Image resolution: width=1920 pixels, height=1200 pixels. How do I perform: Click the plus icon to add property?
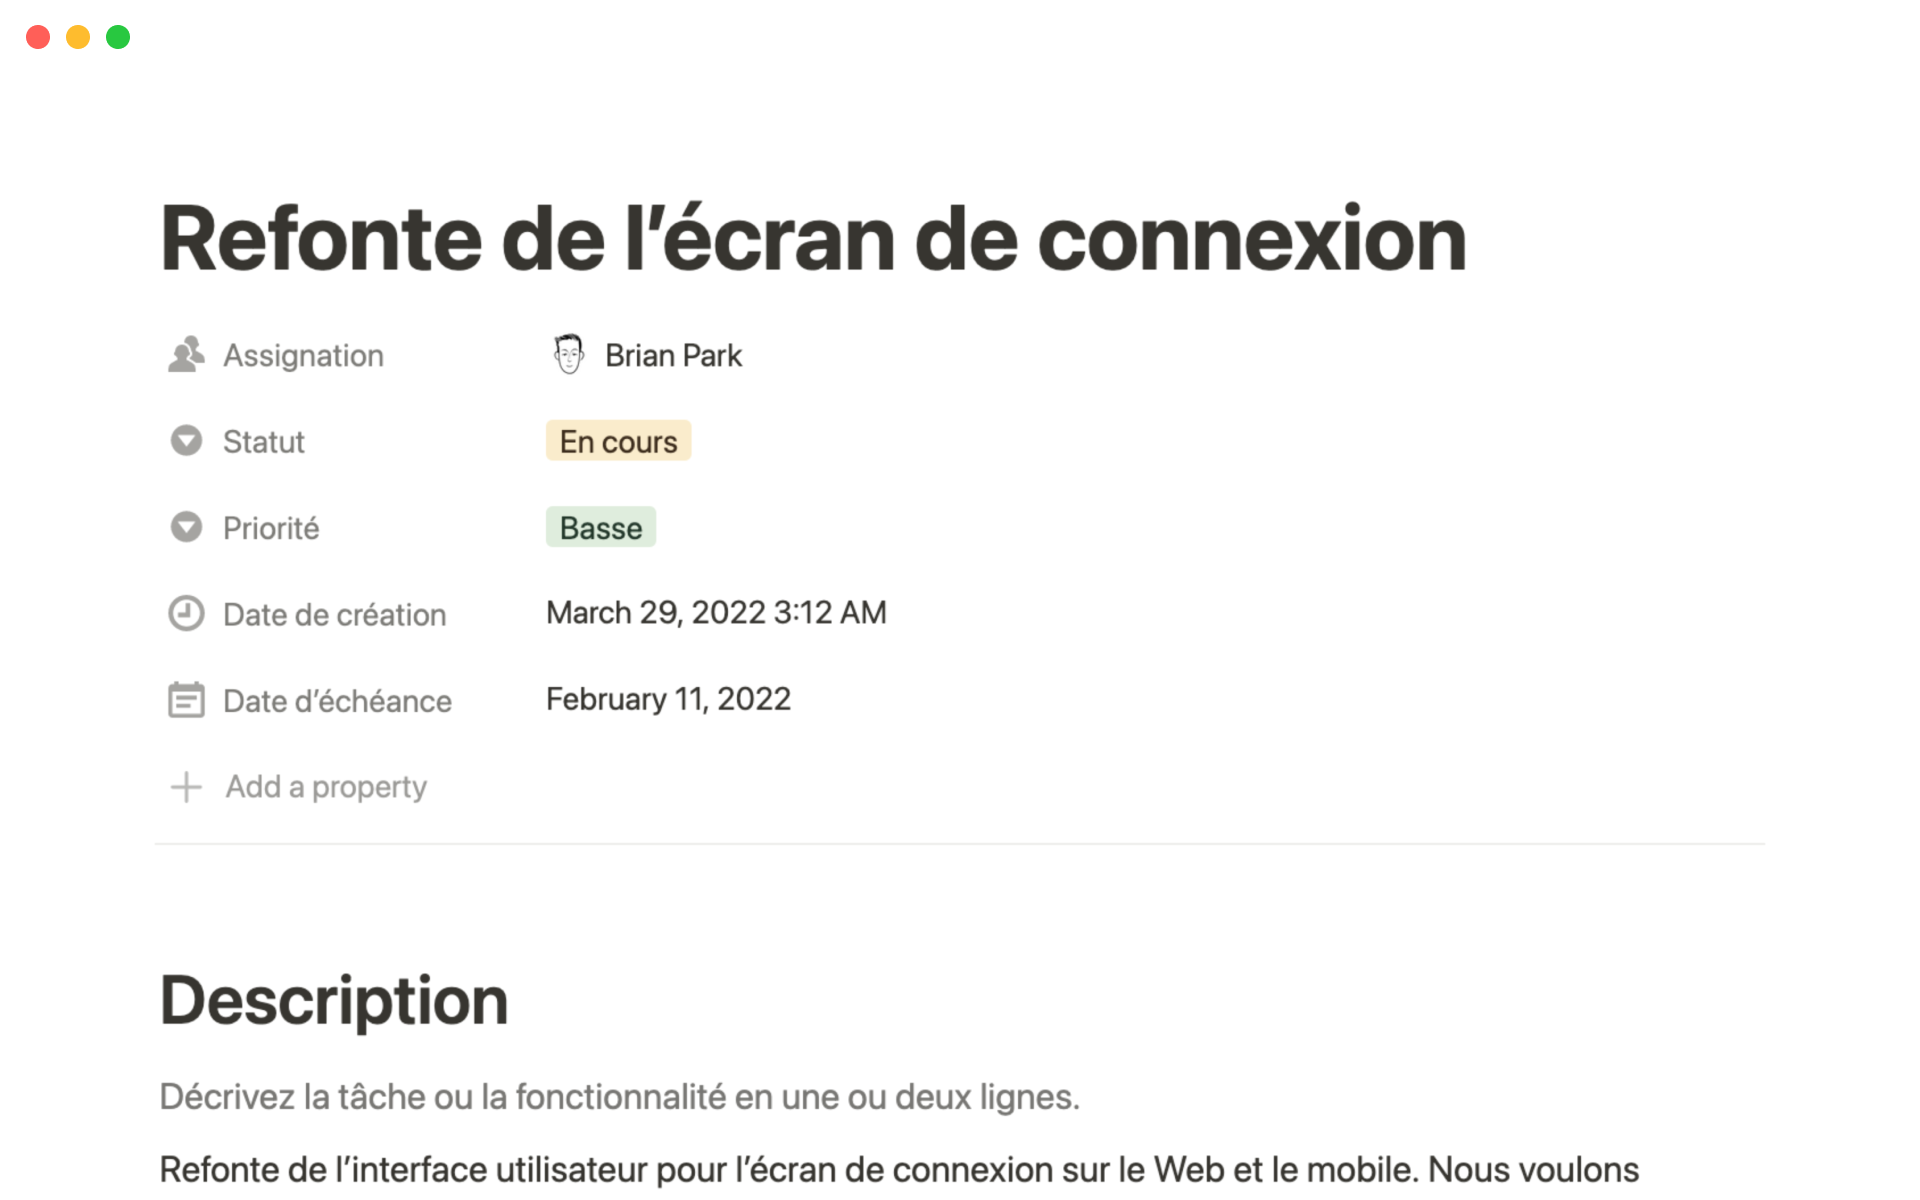[186, 787]
